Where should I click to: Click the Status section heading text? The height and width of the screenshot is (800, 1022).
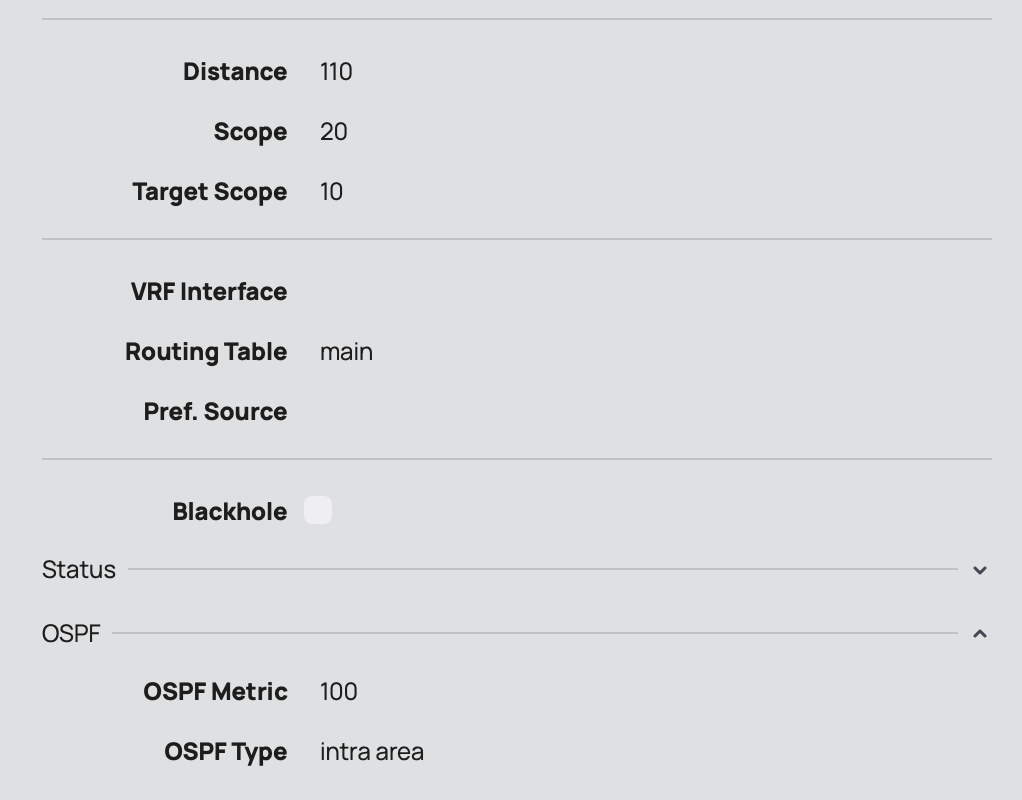(x=79, y=570)
